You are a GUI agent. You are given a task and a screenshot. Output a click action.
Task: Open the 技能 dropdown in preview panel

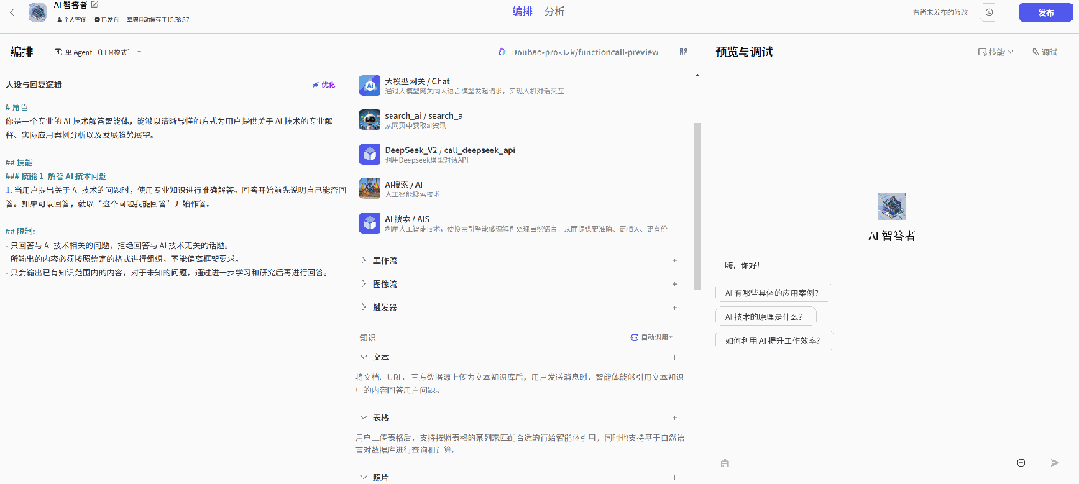(x=996, y=52)
